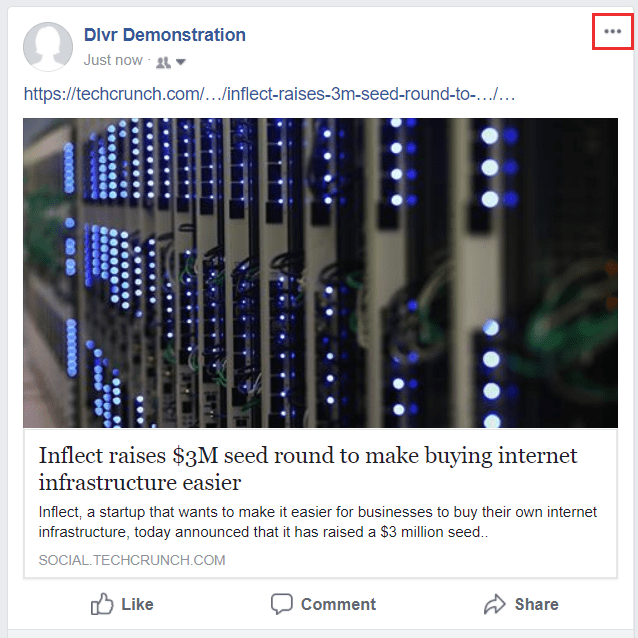638x638 pixels.
Task: Click the thumbs-up Like icon
Action: (101, 603)
